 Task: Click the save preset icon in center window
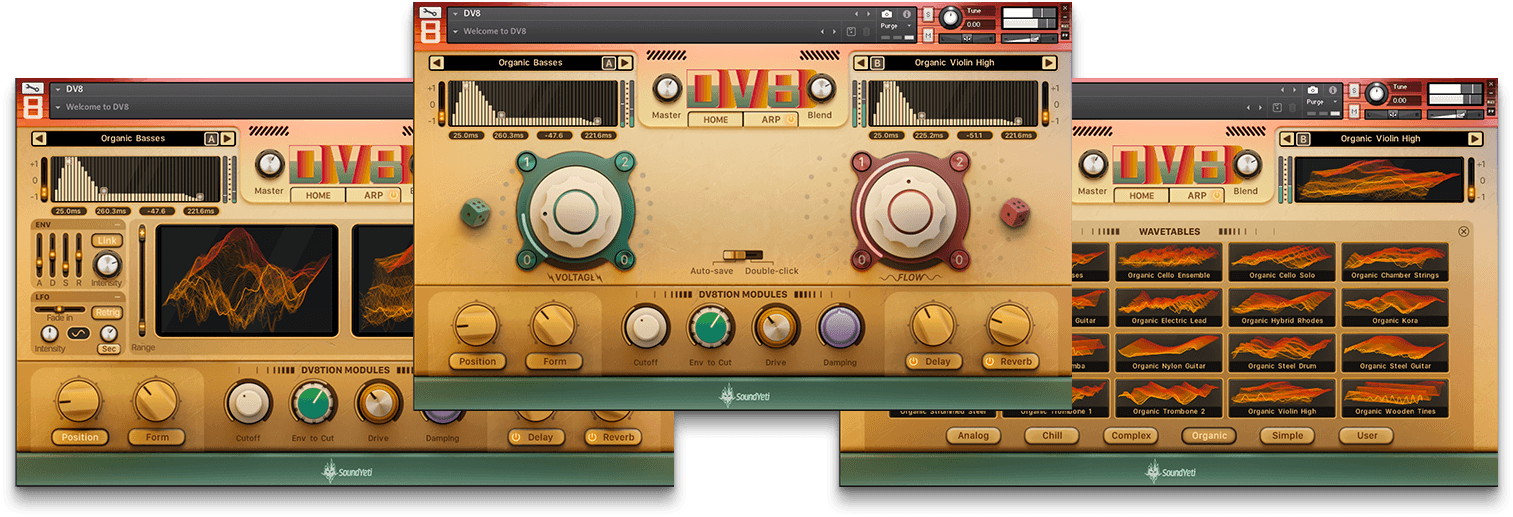tap(851, 31)
